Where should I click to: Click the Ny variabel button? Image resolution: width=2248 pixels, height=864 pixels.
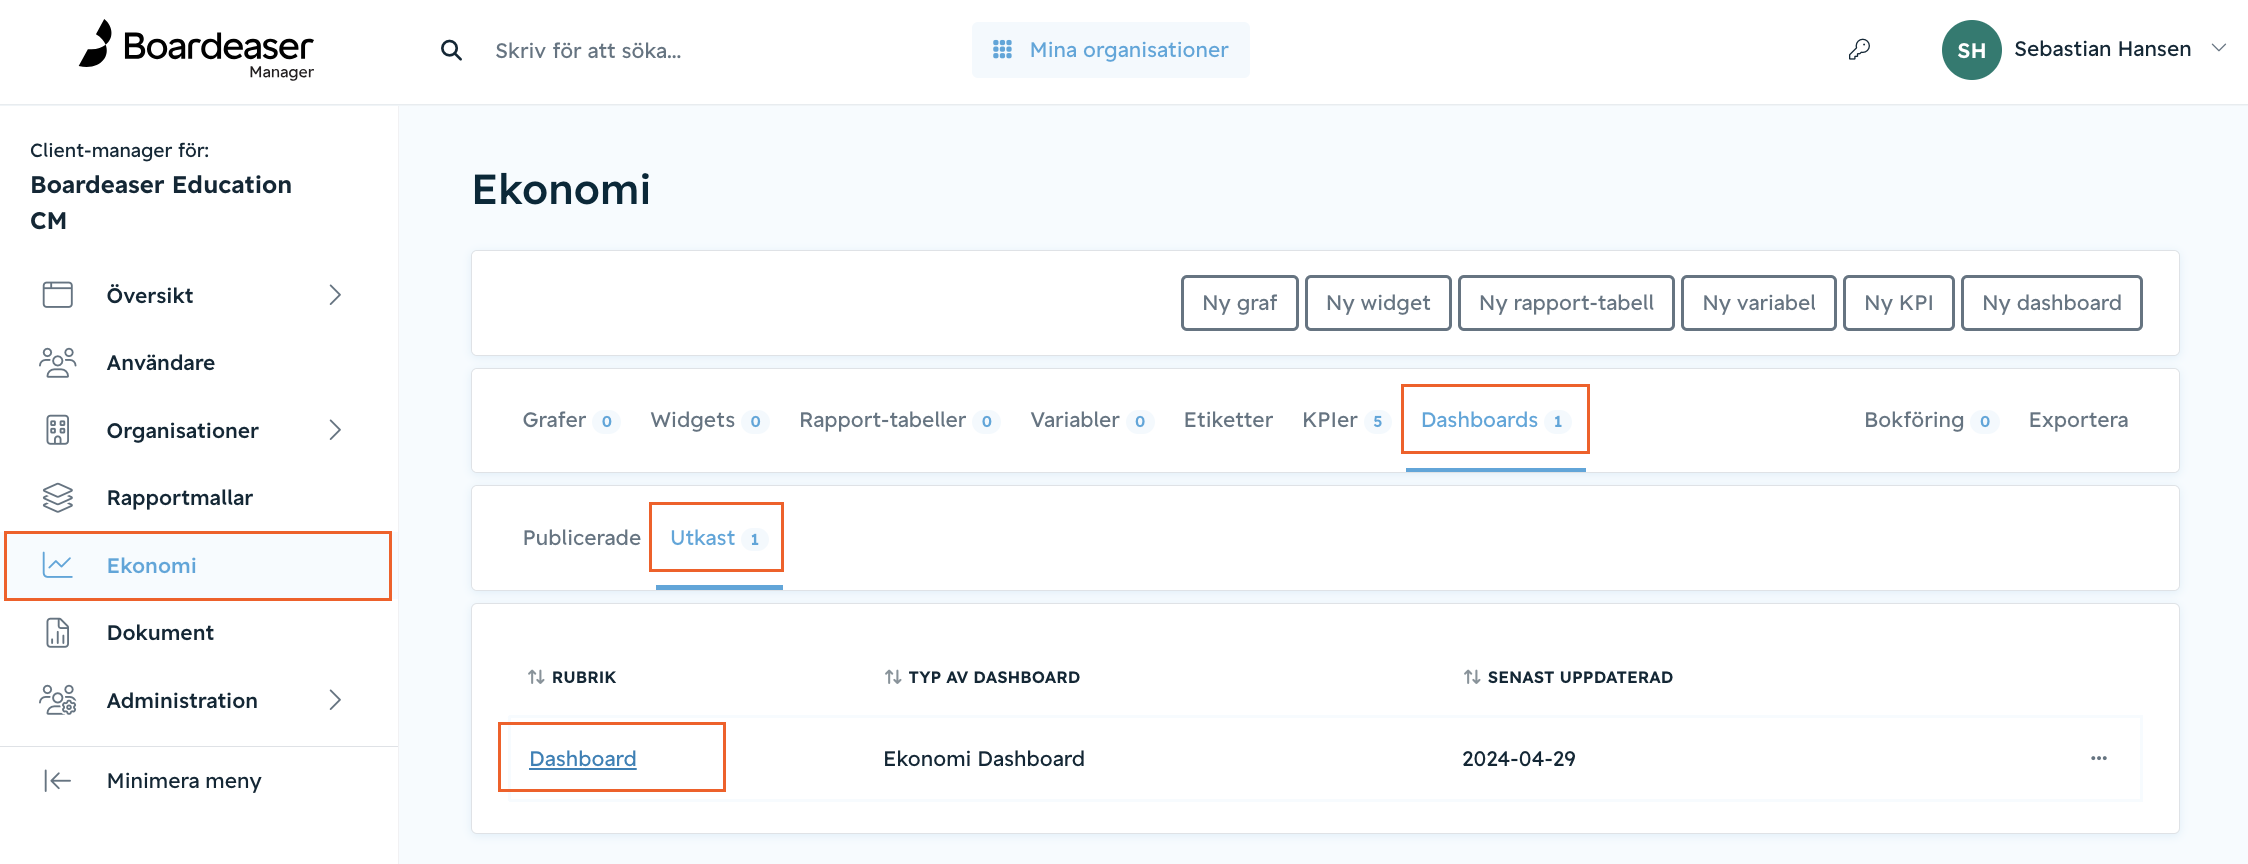(1758, 303)
